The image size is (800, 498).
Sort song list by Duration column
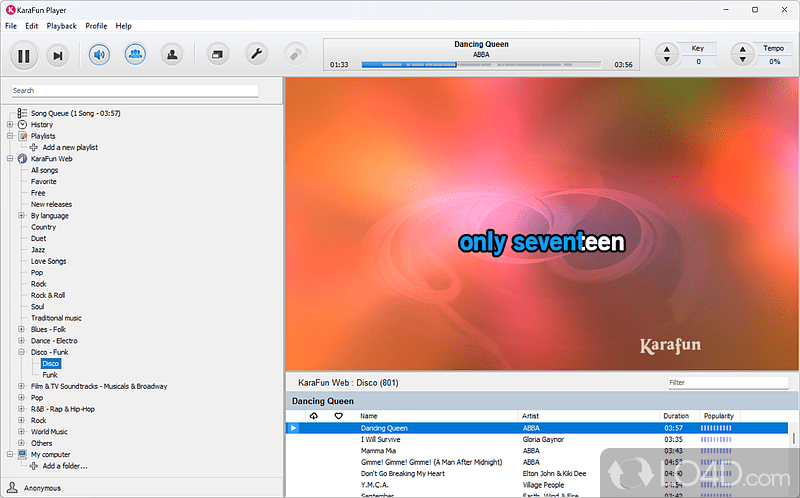pos(676,416)
